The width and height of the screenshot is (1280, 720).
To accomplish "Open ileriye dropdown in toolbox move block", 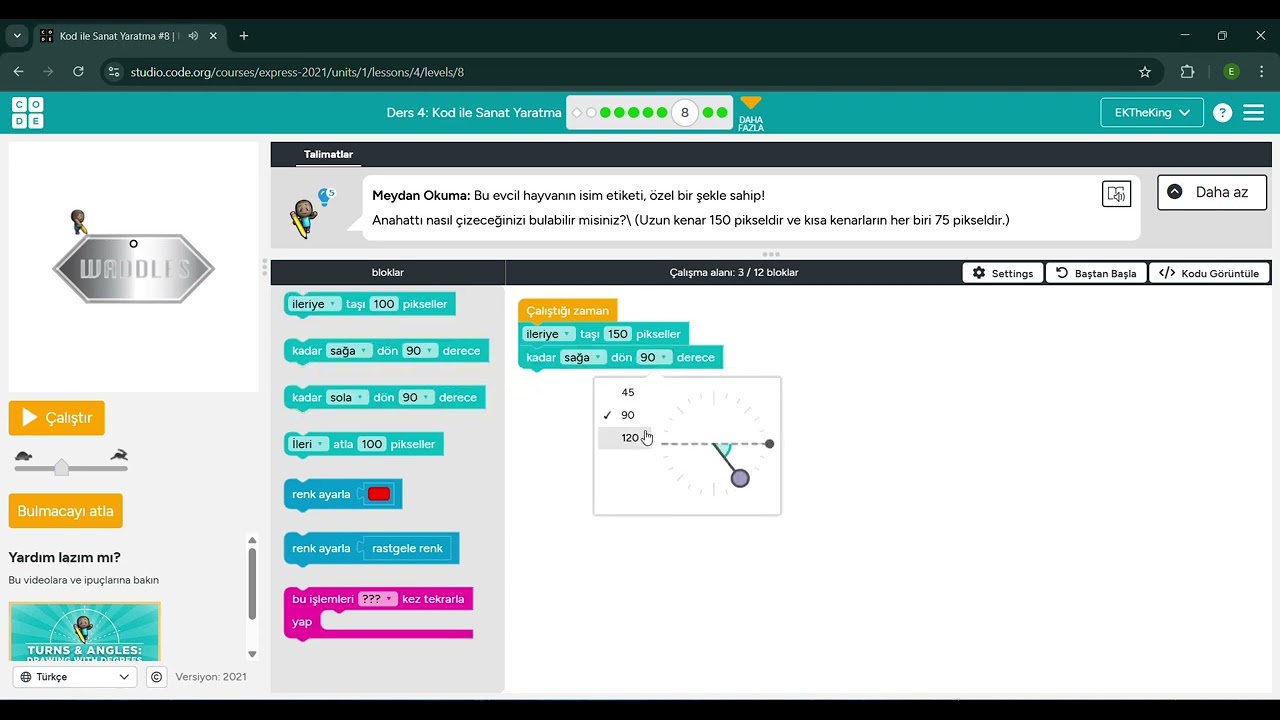I will click(314, 304).
